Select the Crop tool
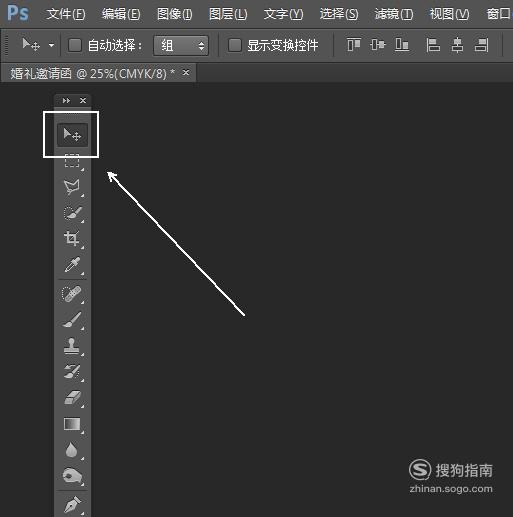The image size is (513, 517). (x=72, y=239)
